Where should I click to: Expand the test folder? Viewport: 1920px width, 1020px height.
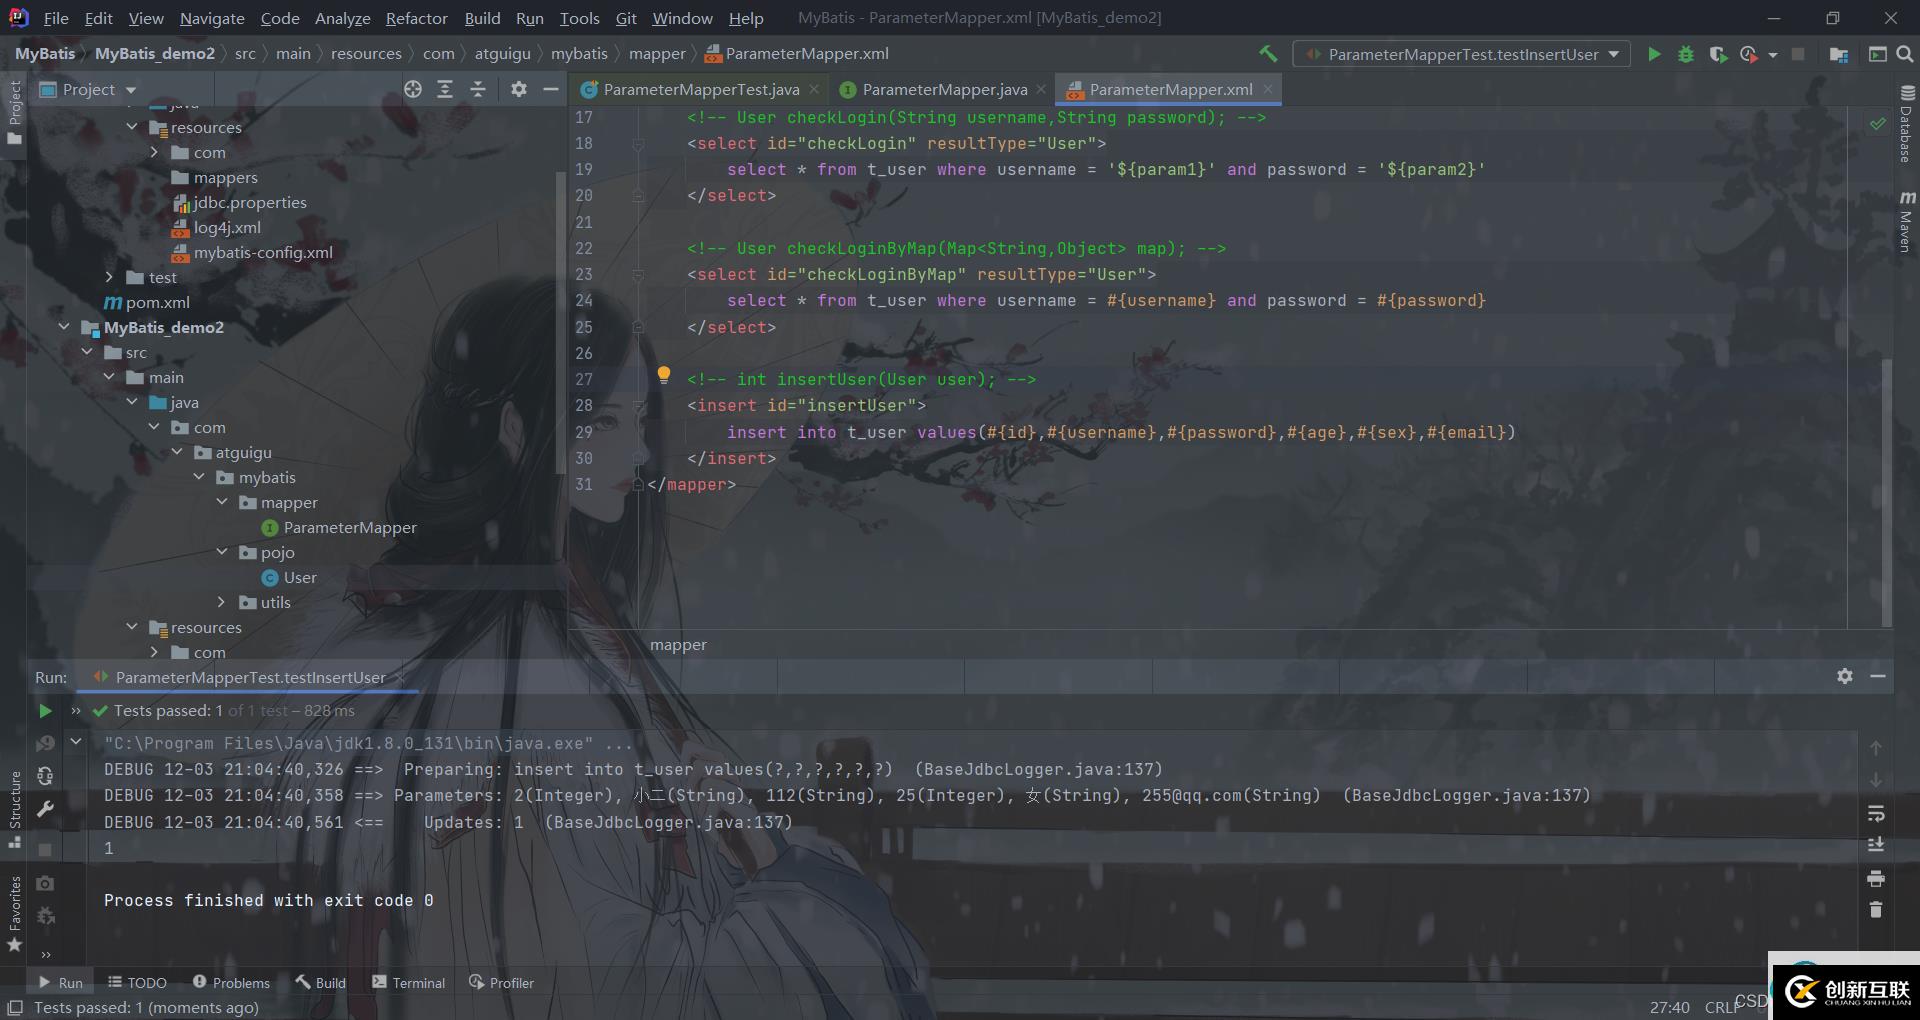pos(109,277)
